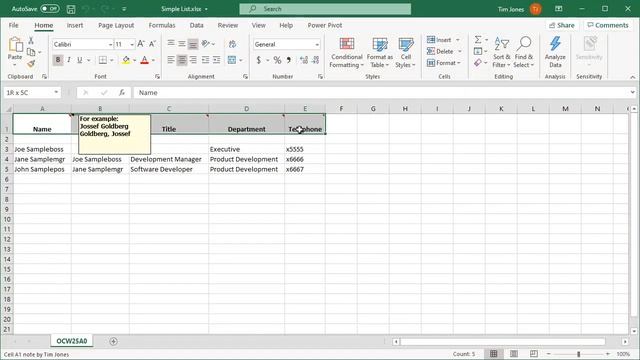Click the zoom slider handle

click(578, 354)
